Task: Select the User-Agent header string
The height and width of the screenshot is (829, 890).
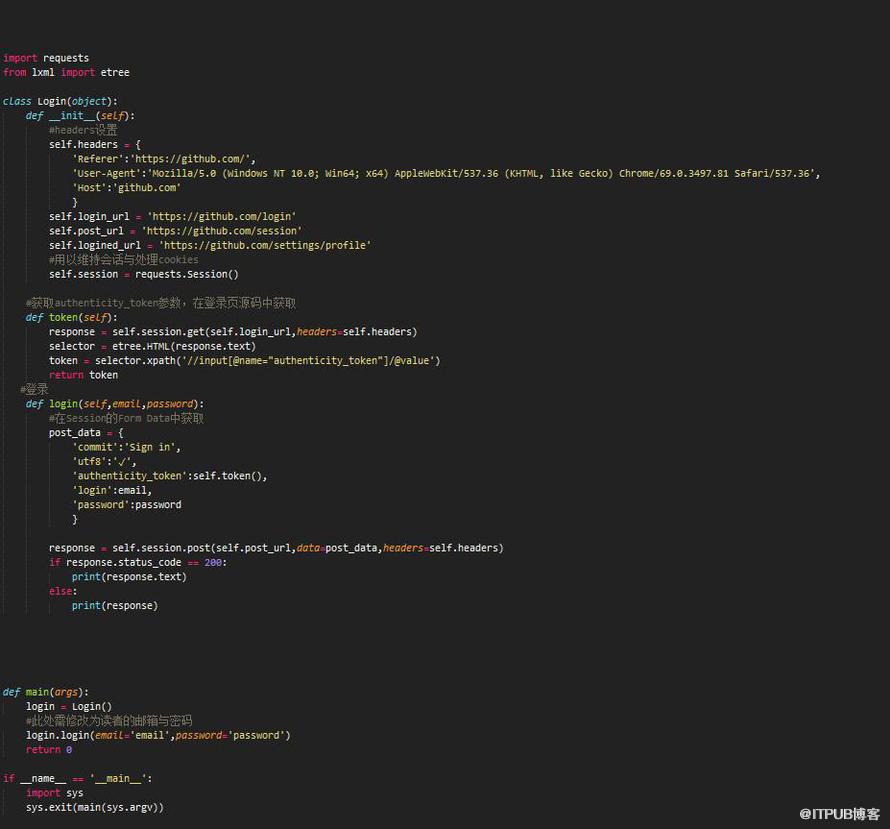Action: click(x=446, y=173)
